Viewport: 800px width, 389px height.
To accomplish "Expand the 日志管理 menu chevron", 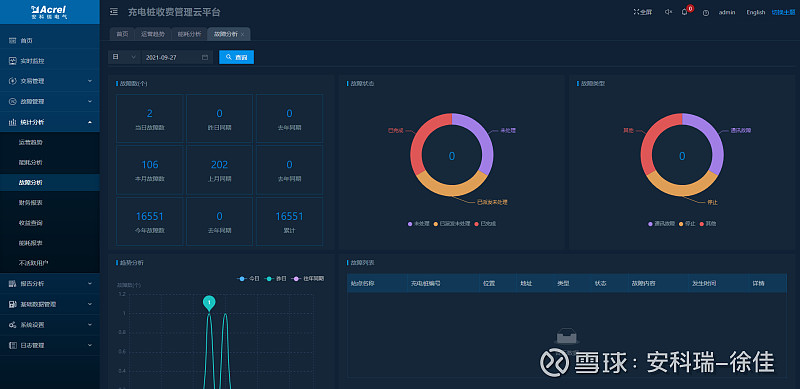I will [90, 345].
